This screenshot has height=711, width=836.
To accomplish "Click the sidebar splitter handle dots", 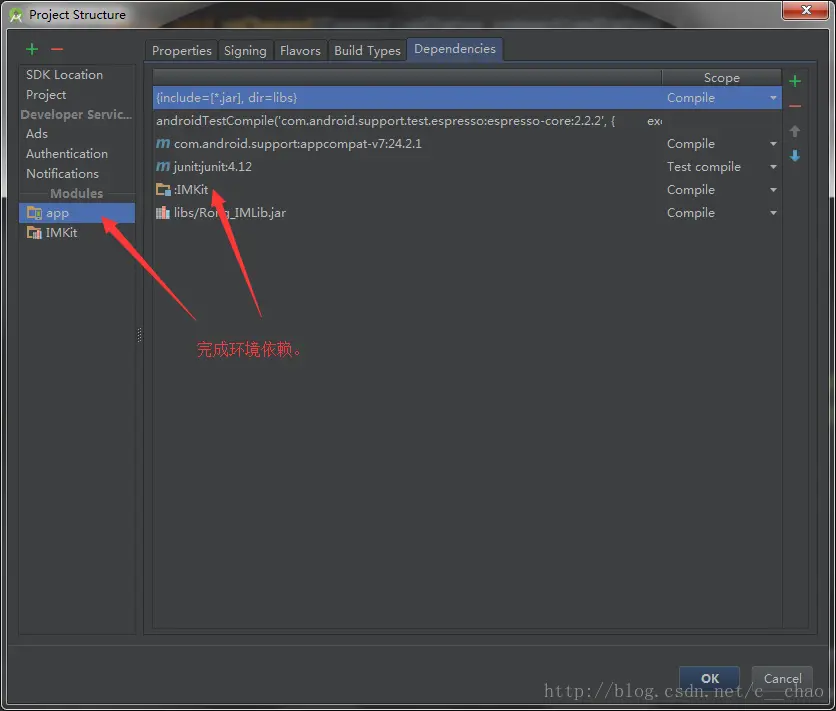I will (140, 335).
